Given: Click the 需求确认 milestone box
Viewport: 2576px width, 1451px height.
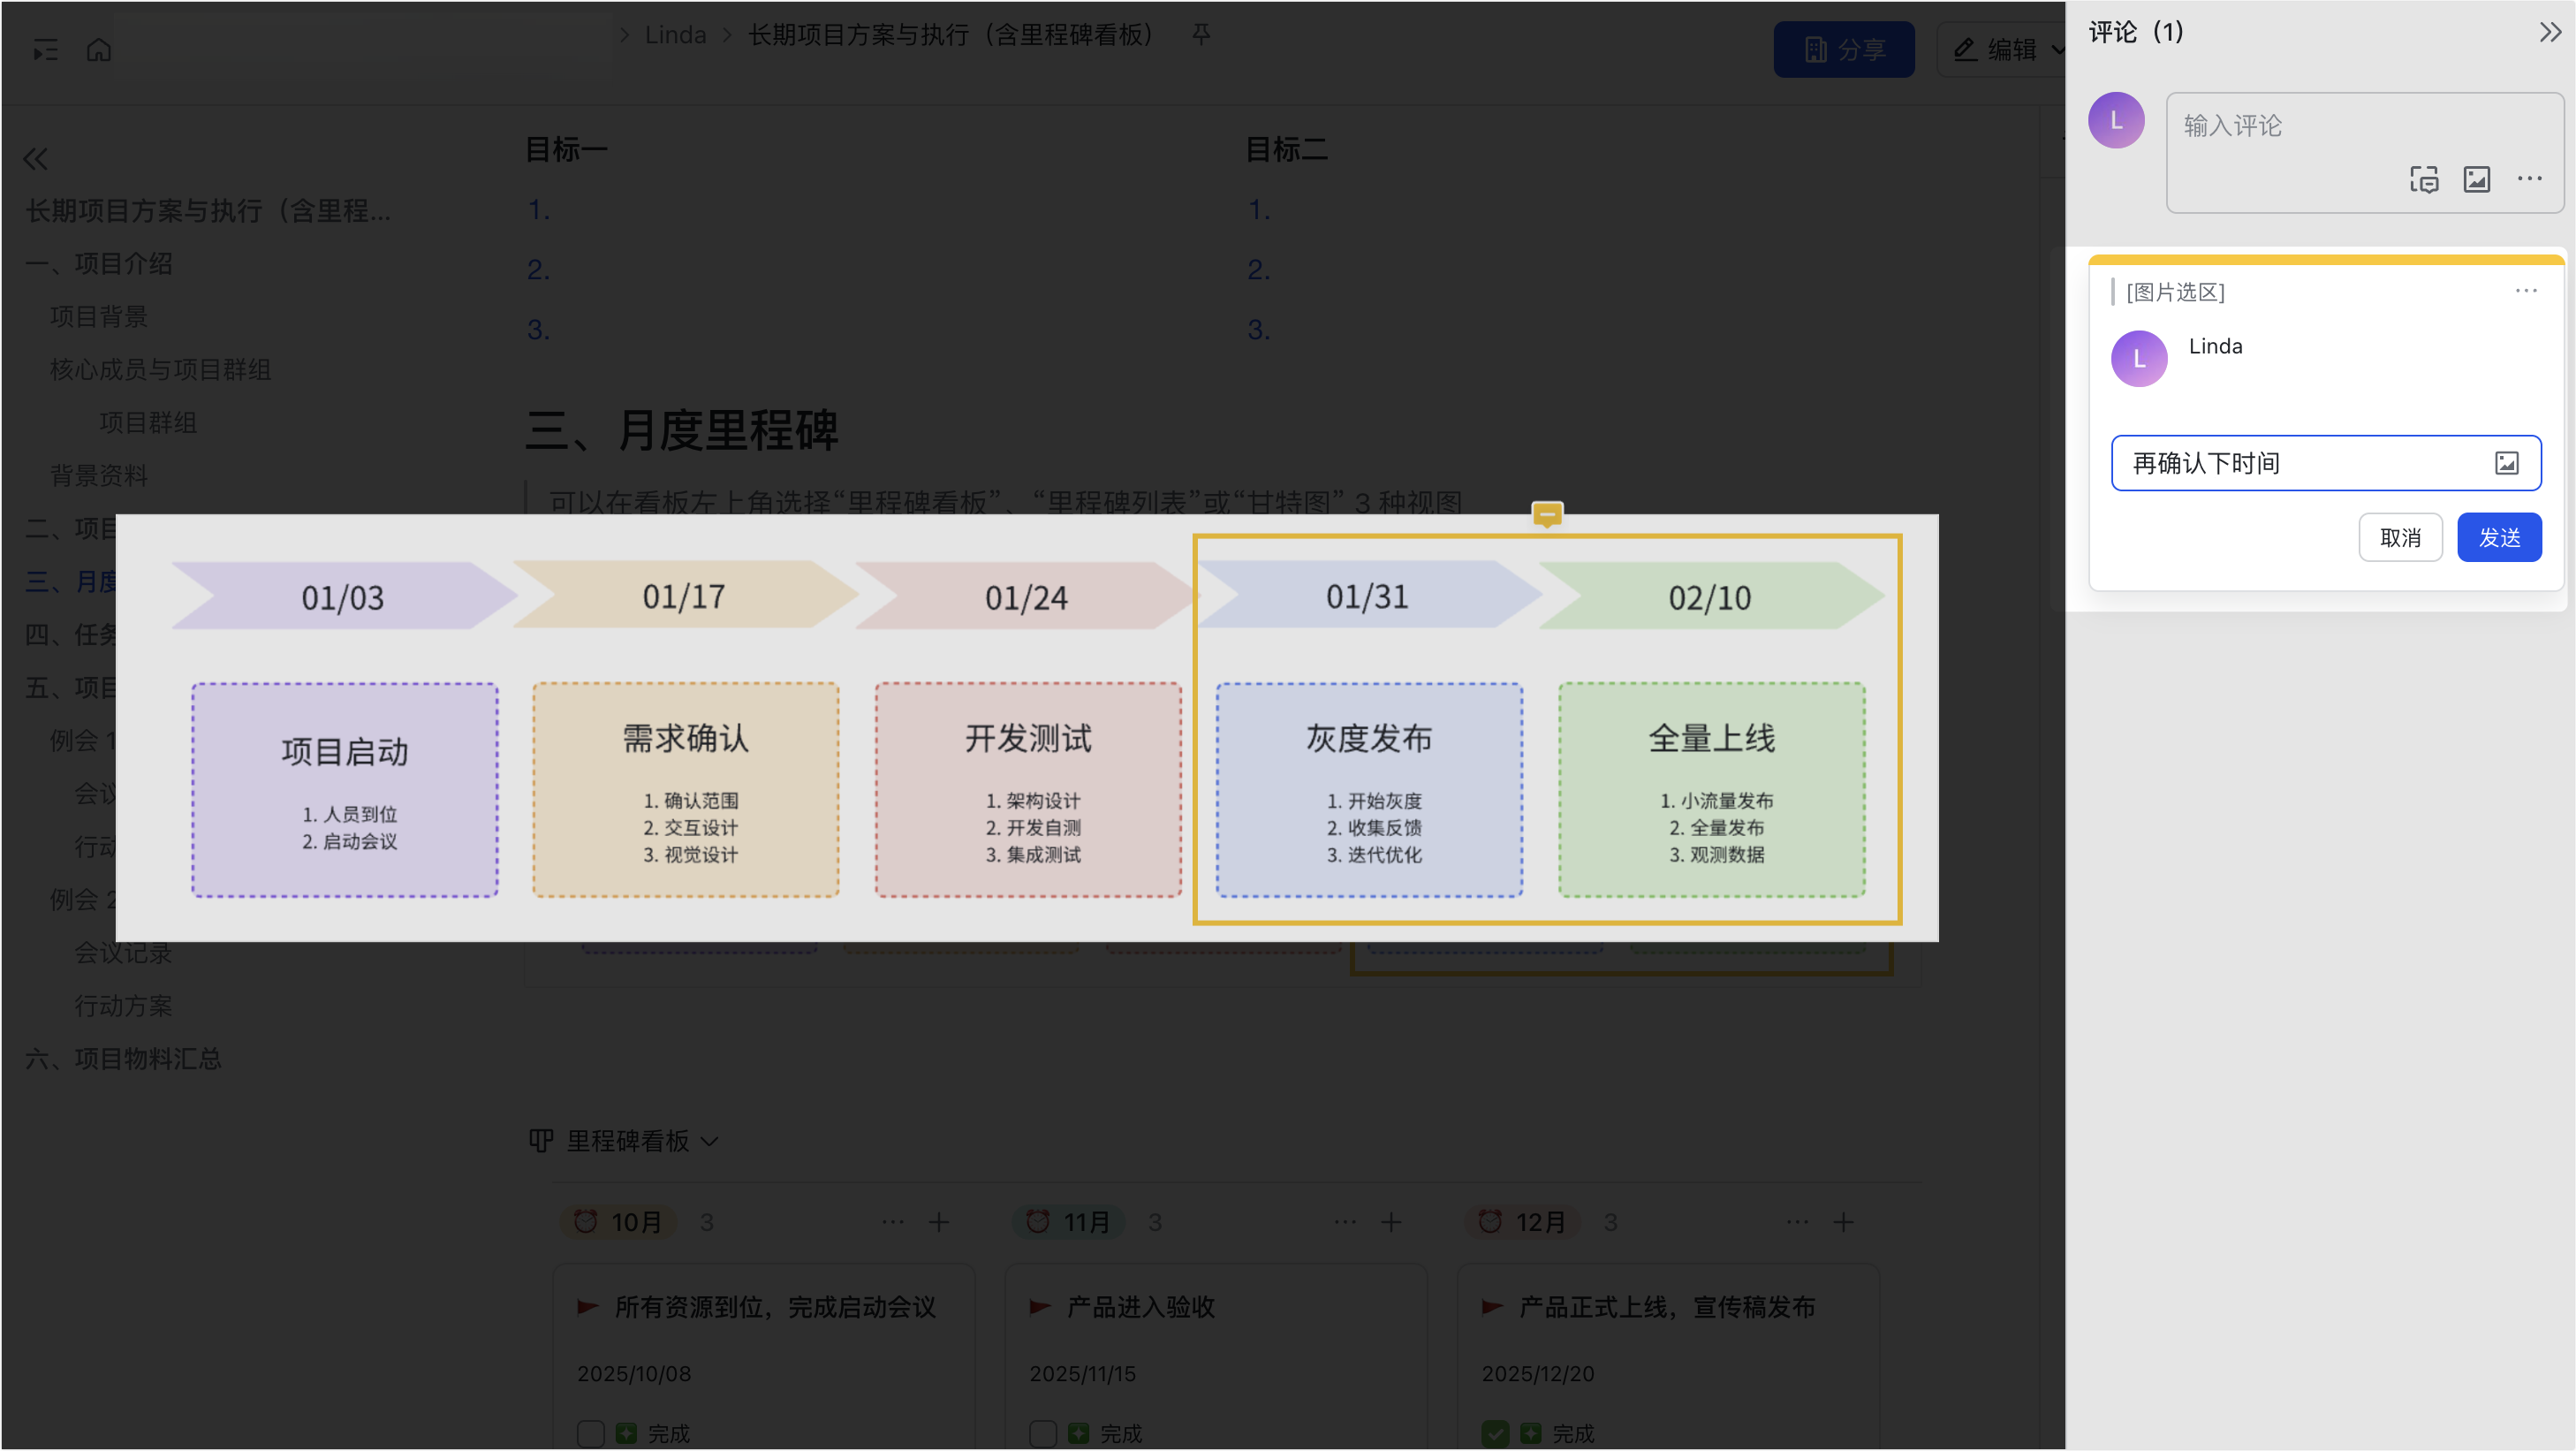Looking at the screenshot, I should (686, 790).
